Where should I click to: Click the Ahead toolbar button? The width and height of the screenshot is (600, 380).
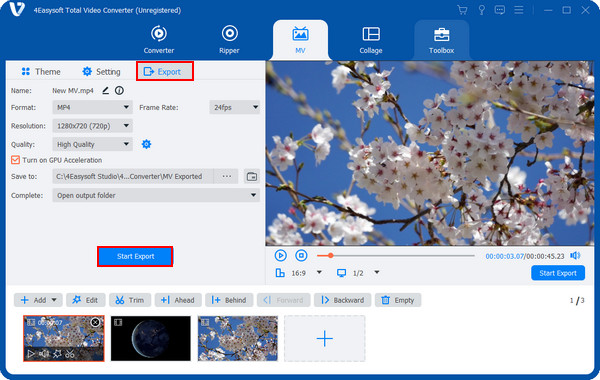point(178,300)
